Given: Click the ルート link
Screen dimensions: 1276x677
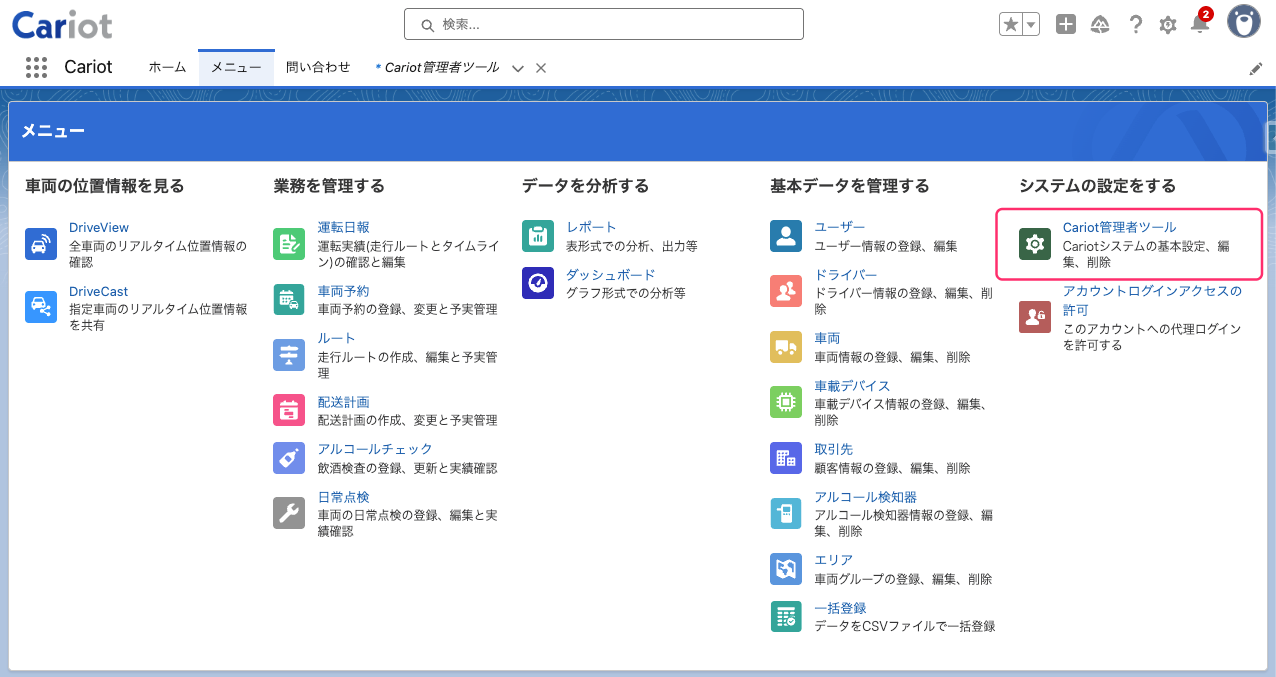Looking at the screenshot, I should point(337,339).
